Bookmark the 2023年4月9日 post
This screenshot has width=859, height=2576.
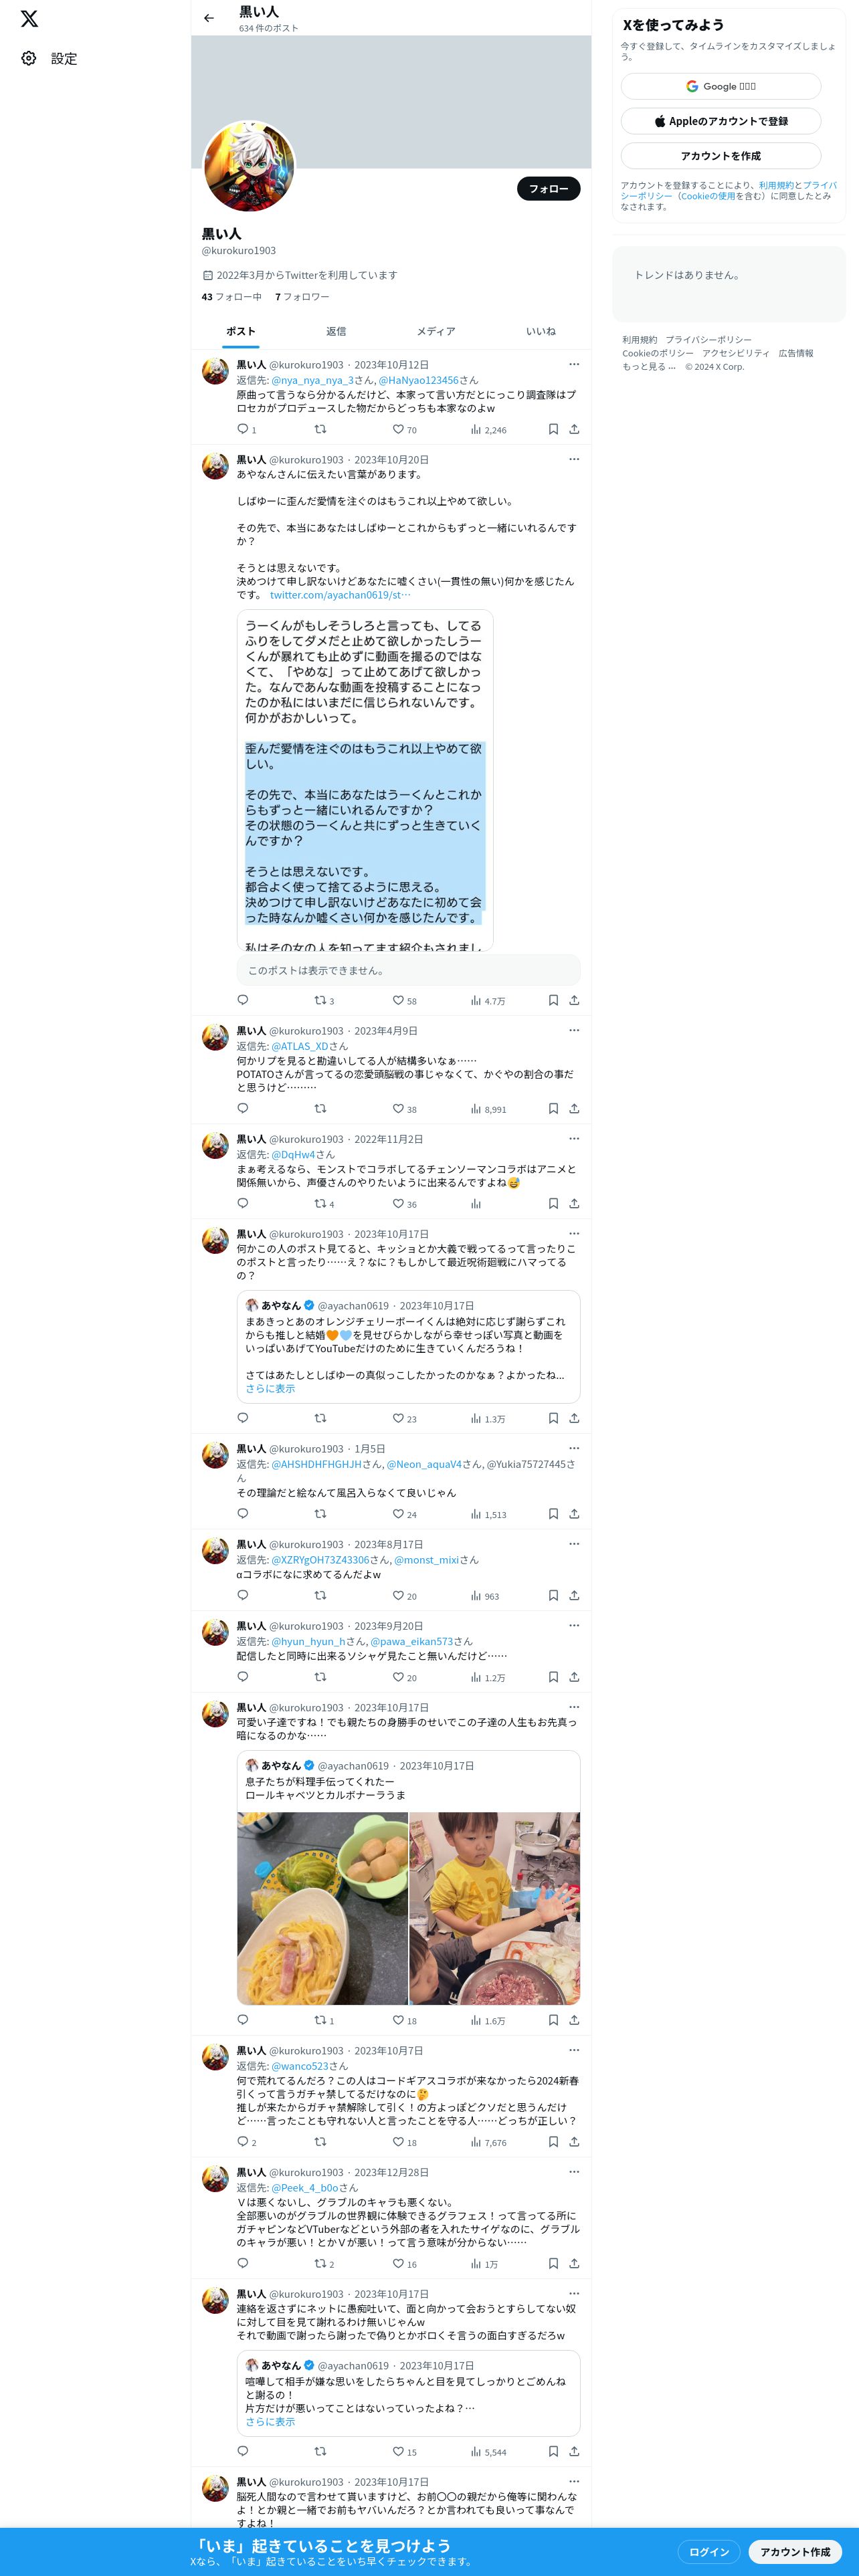553,1108
